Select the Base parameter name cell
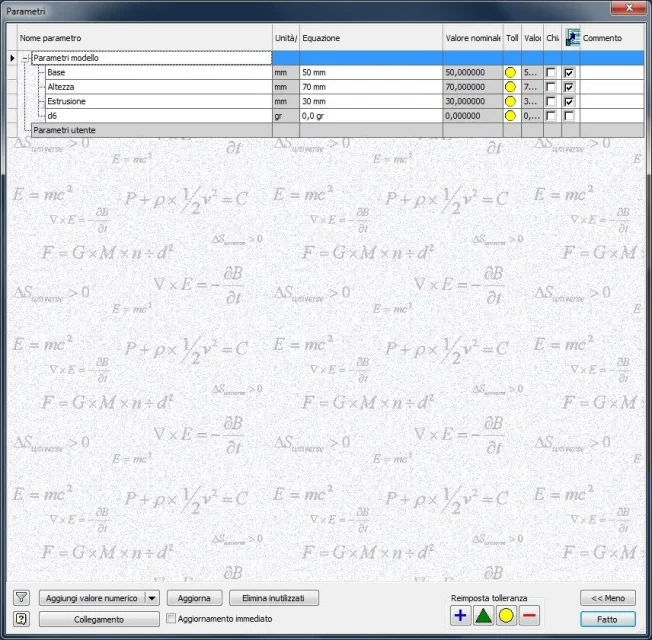Screen dimensions: 652x640 pos(159,72)
